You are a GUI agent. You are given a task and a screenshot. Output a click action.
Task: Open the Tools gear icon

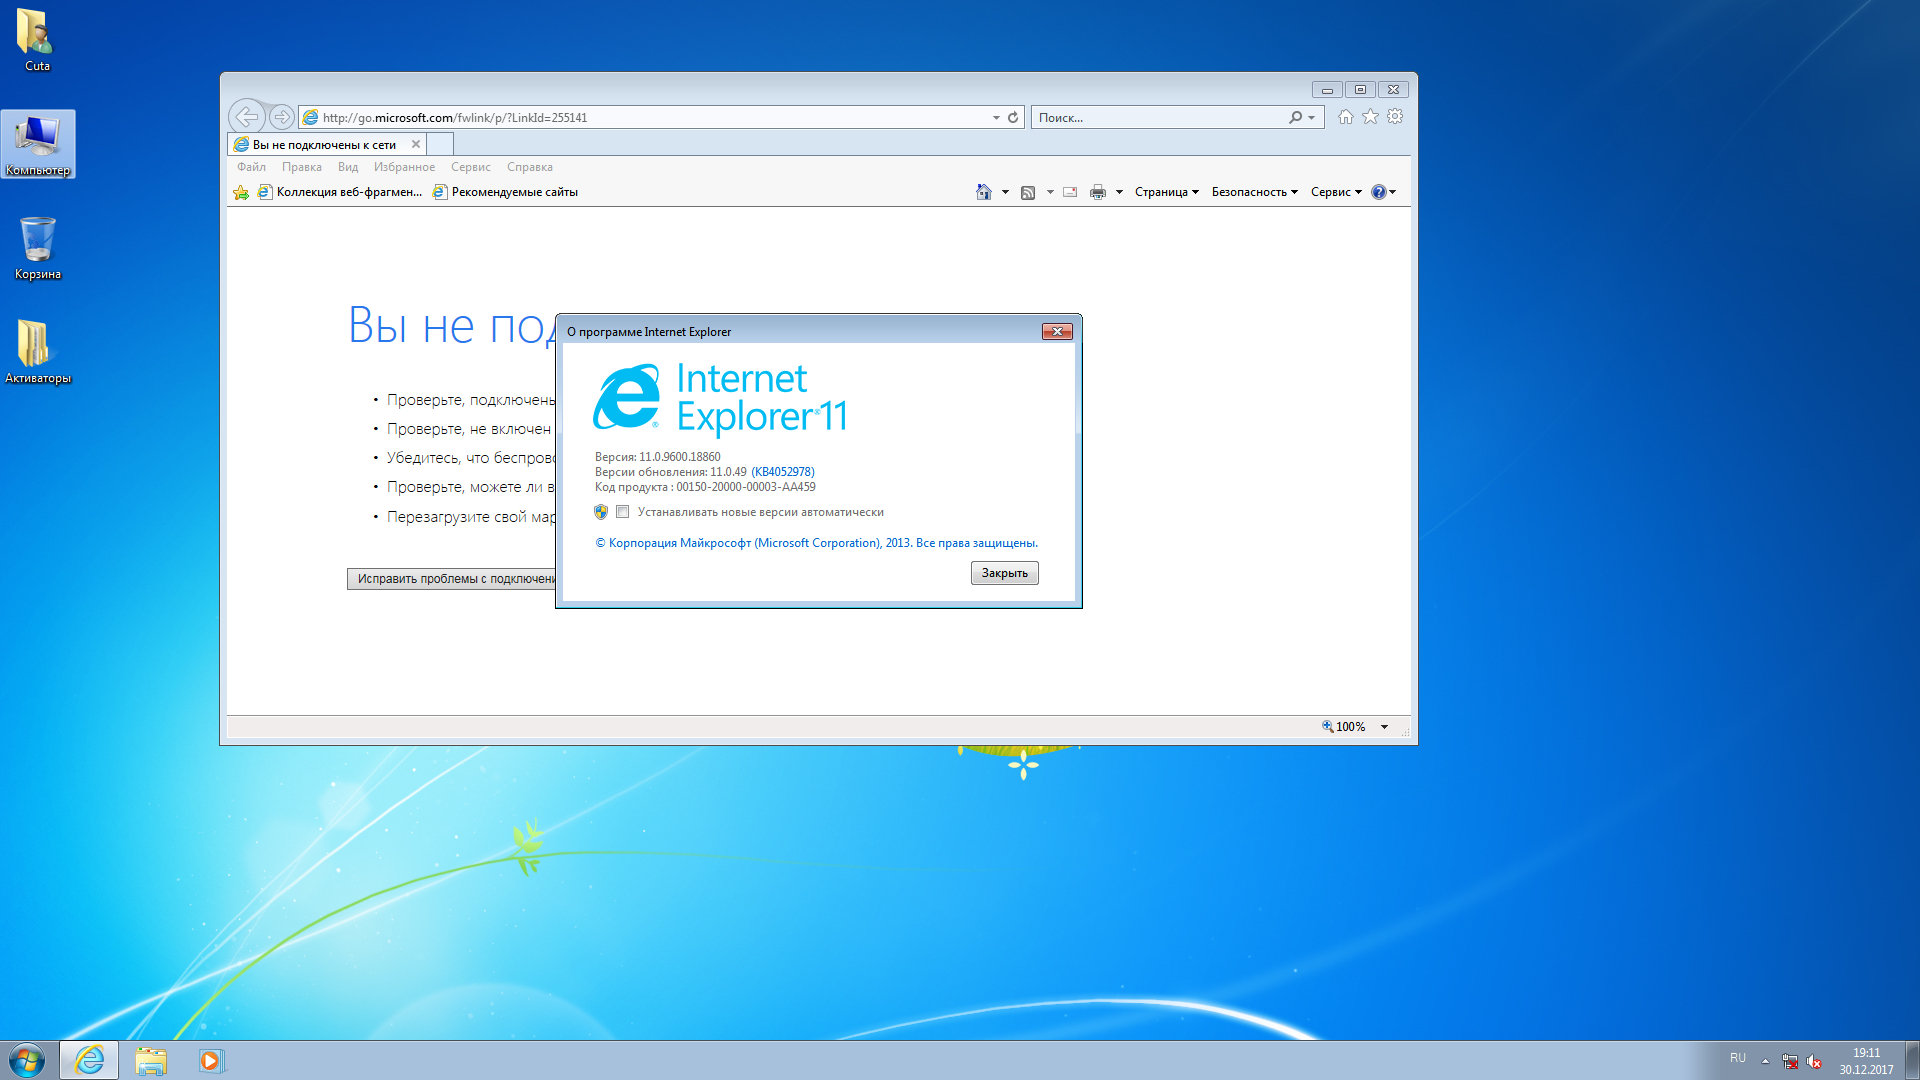(1395, 117)
